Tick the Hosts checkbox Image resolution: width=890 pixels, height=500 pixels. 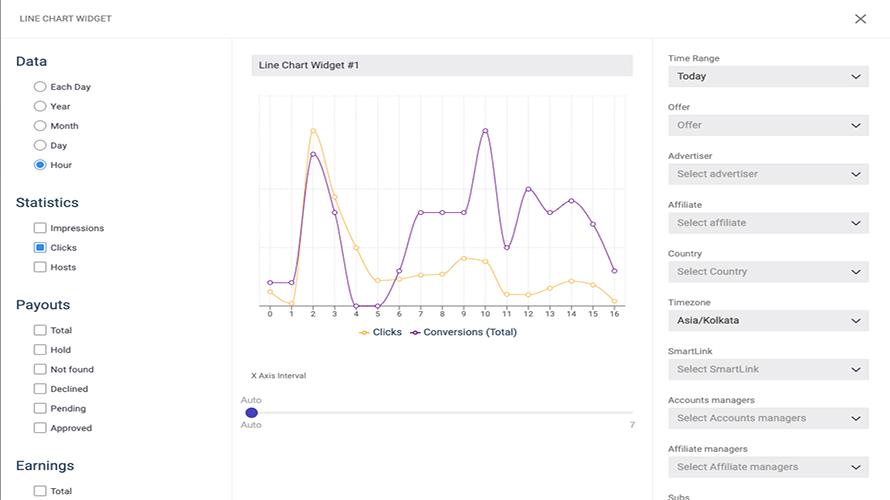[x=40, y=267]
